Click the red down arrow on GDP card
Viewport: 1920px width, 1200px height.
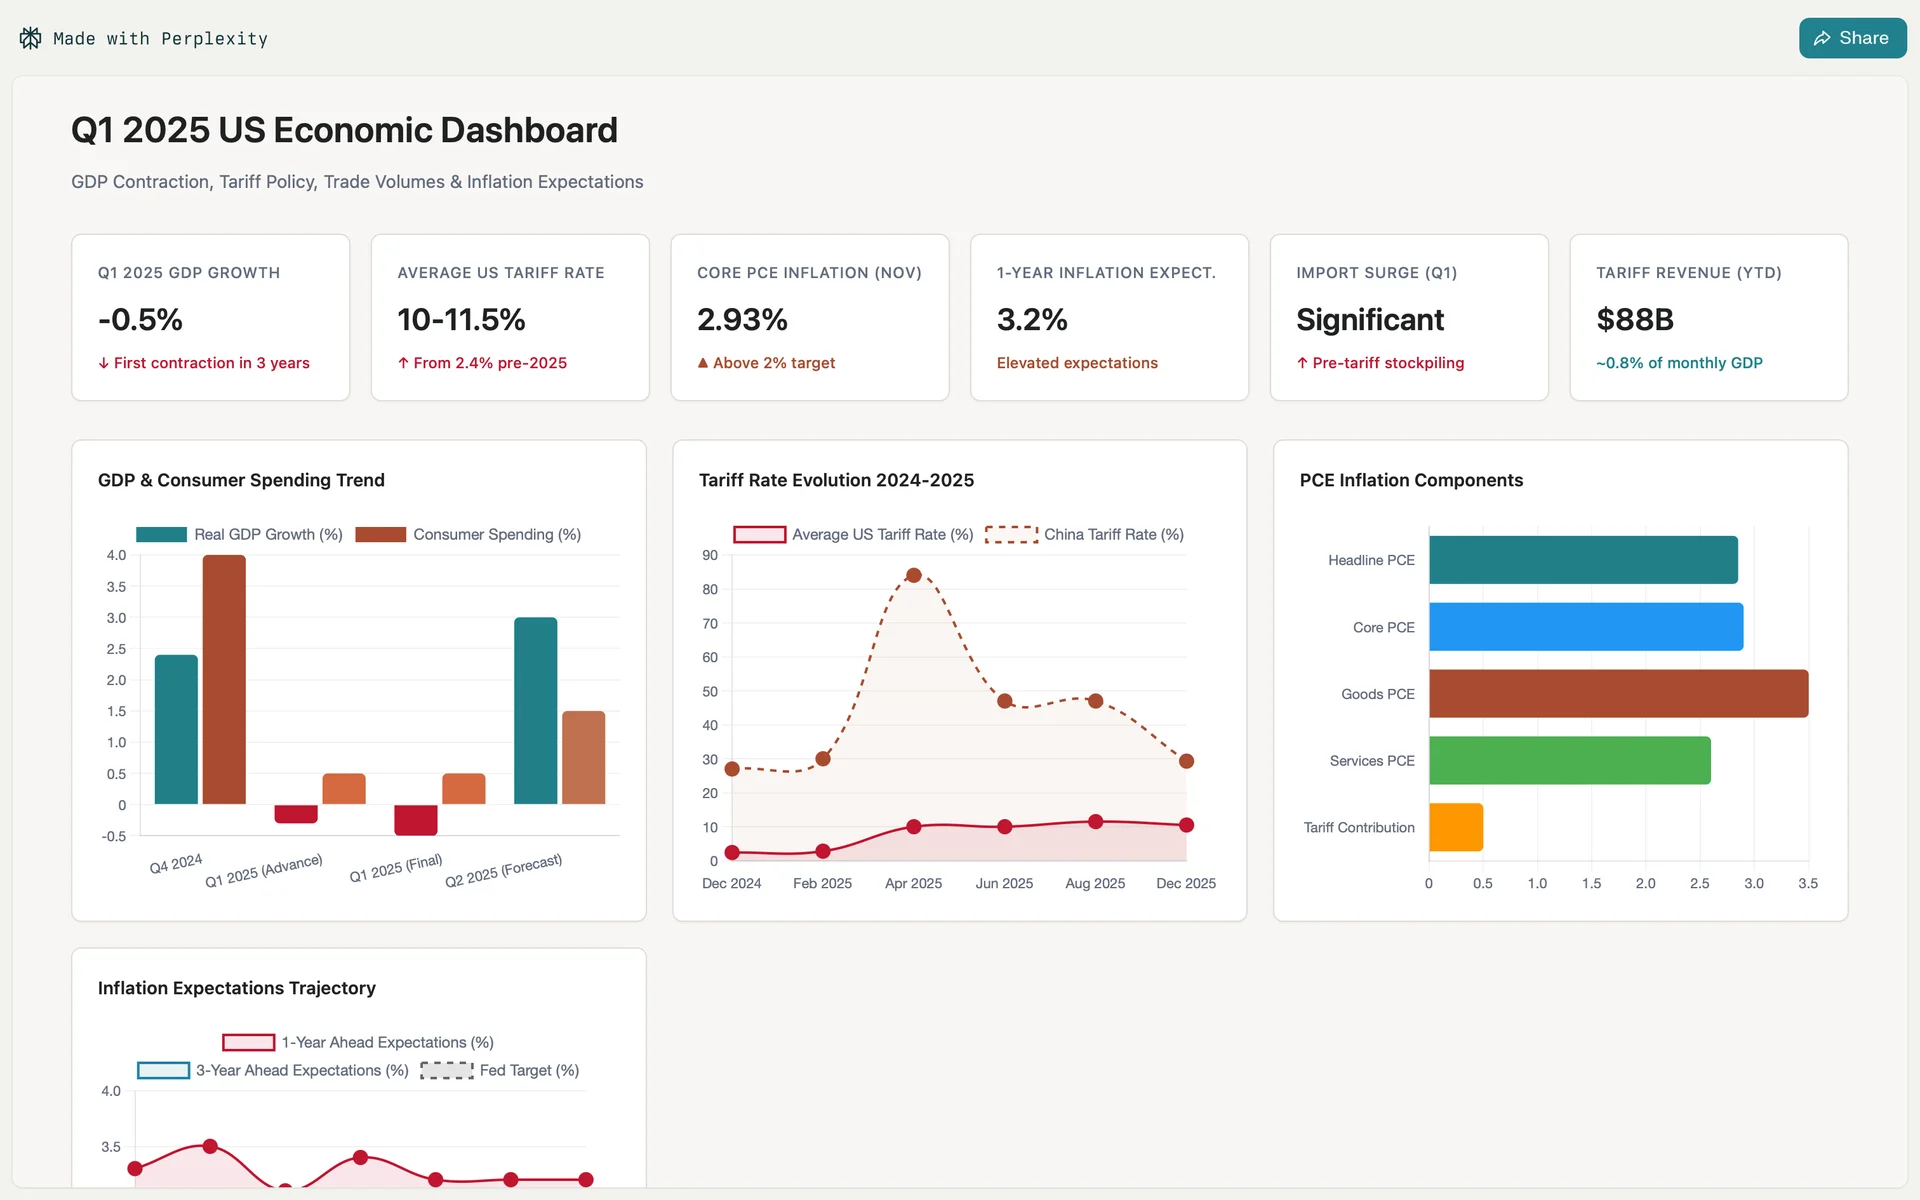[x=103, y=363]
